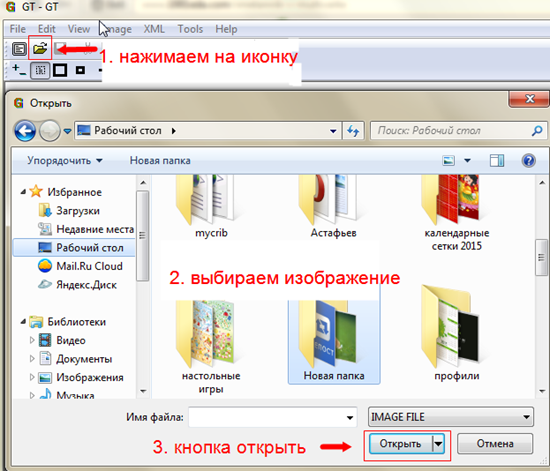Select Рабочий стол in the navigation pane
Image resolution: width=550 pixels, height=471 pixels.
pos(90,248)
